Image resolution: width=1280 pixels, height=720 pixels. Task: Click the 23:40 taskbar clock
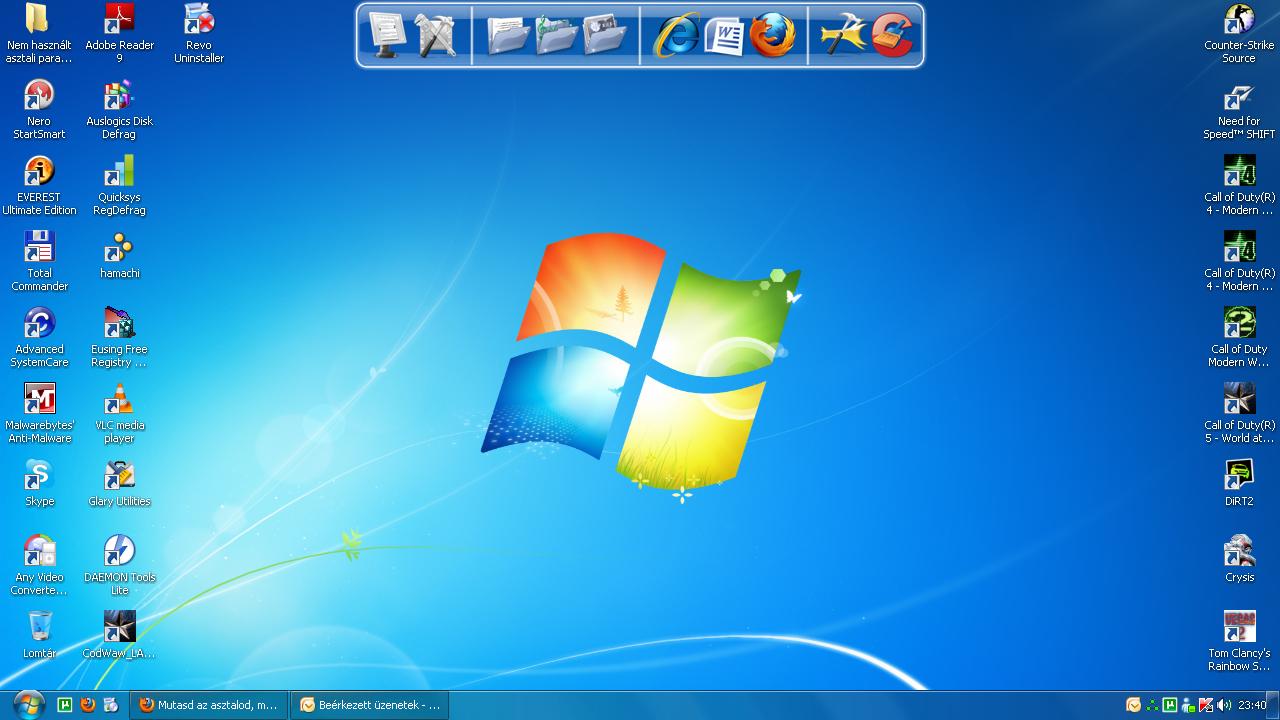click(x=1252, y=705)
